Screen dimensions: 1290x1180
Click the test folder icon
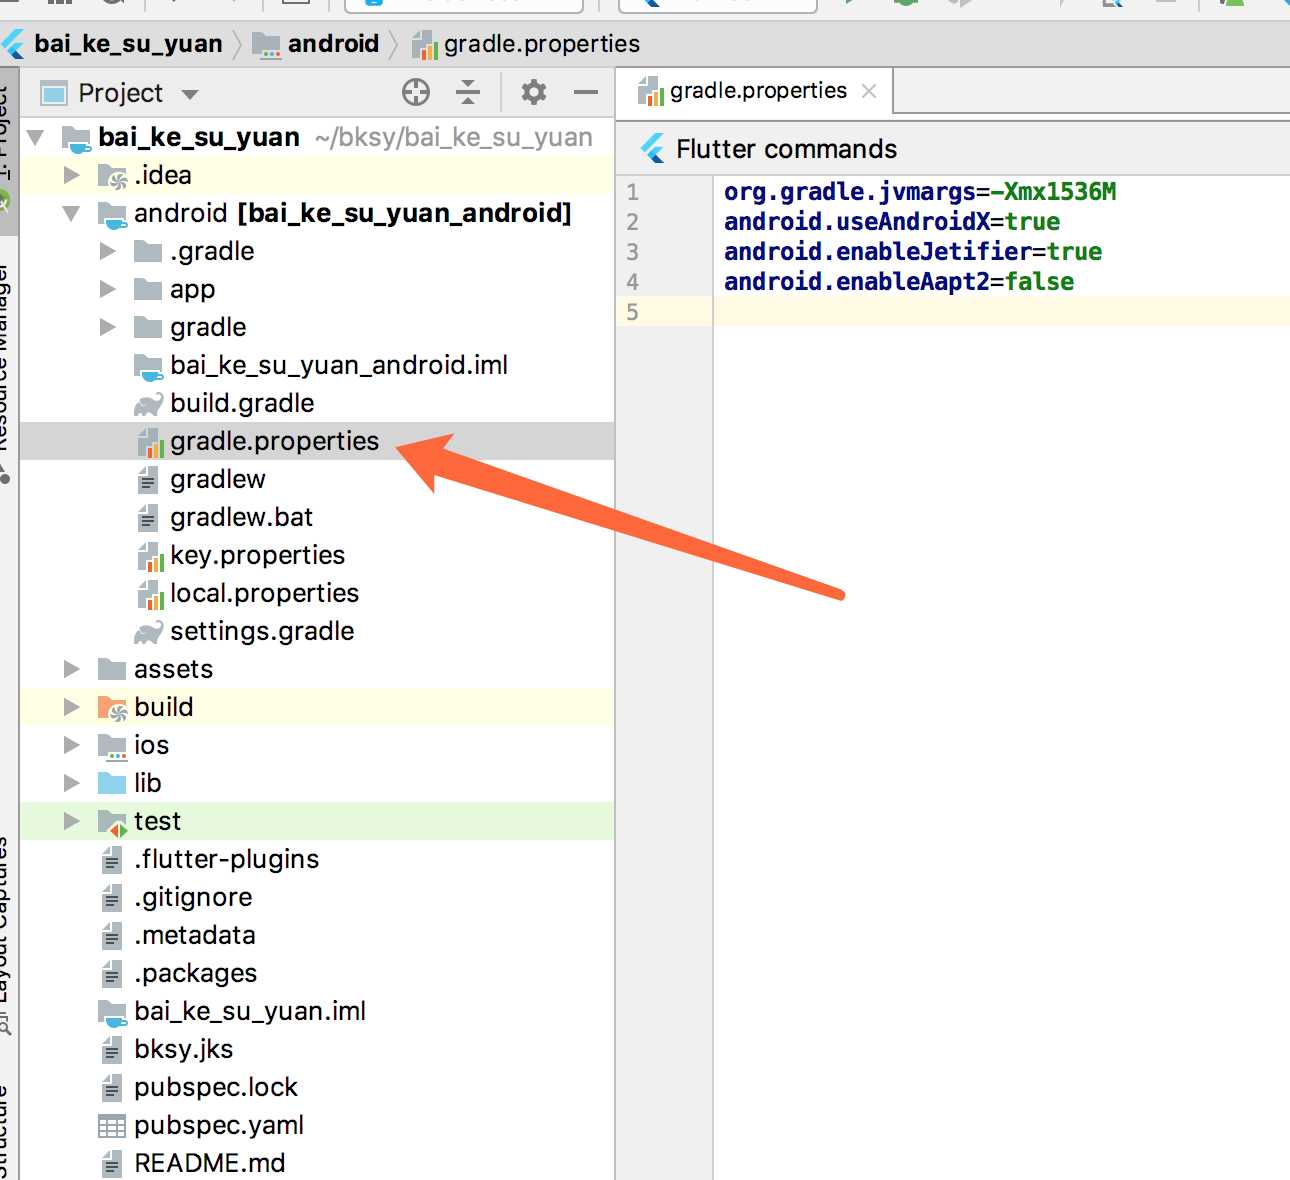tap(112, 822)
